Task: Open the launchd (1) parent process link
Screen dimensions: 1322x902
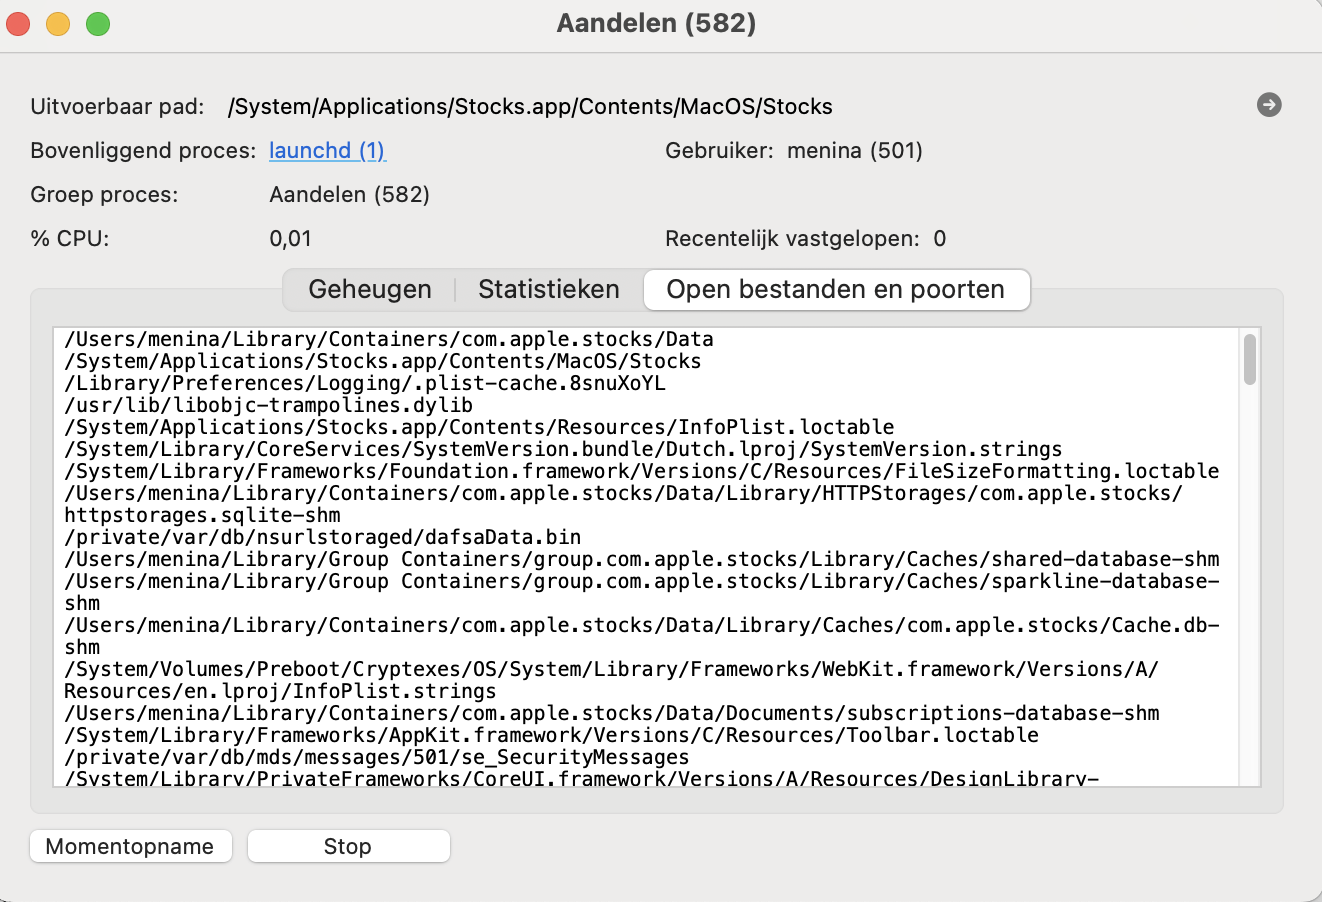Action: [327, 150]
